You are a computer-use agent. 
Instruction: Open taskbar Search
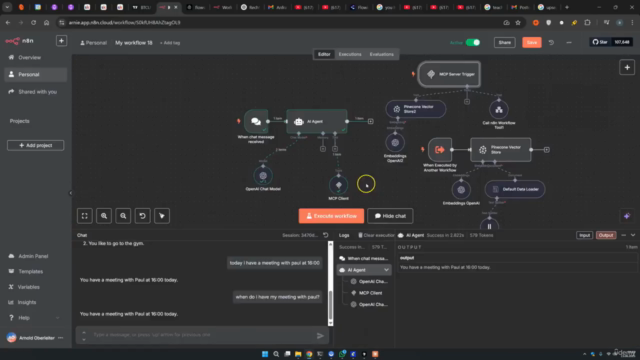pyautogui.click(x=276, y=354)
